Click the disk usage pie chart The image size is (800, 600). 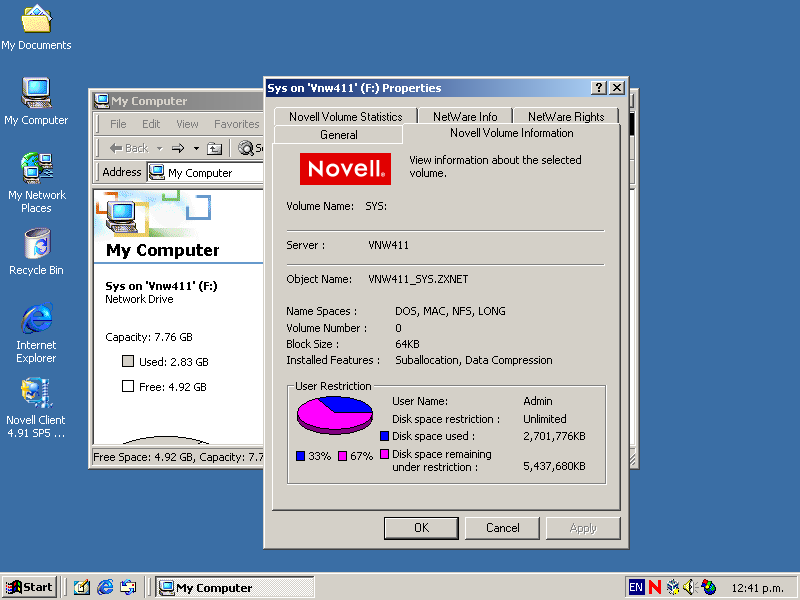[x=335, y=415]
